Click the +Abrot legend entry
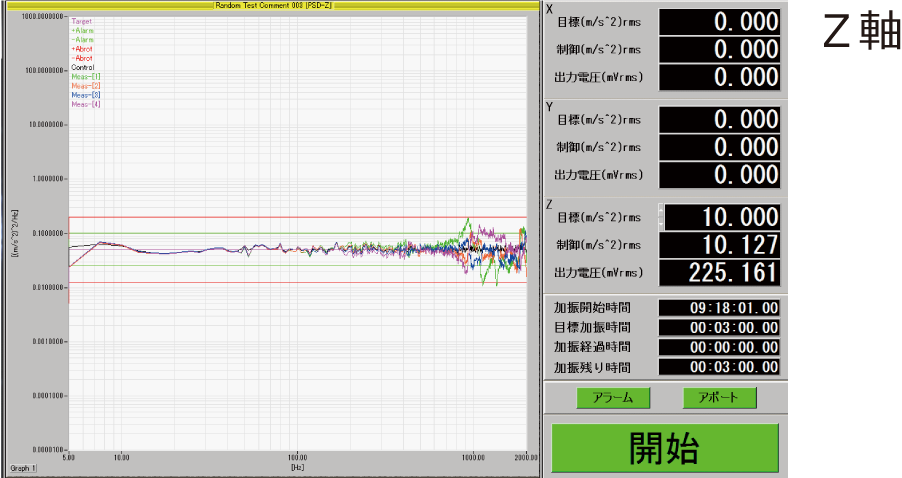The height and width of the screenshot is (478, 902). click(x=82, y=49)
